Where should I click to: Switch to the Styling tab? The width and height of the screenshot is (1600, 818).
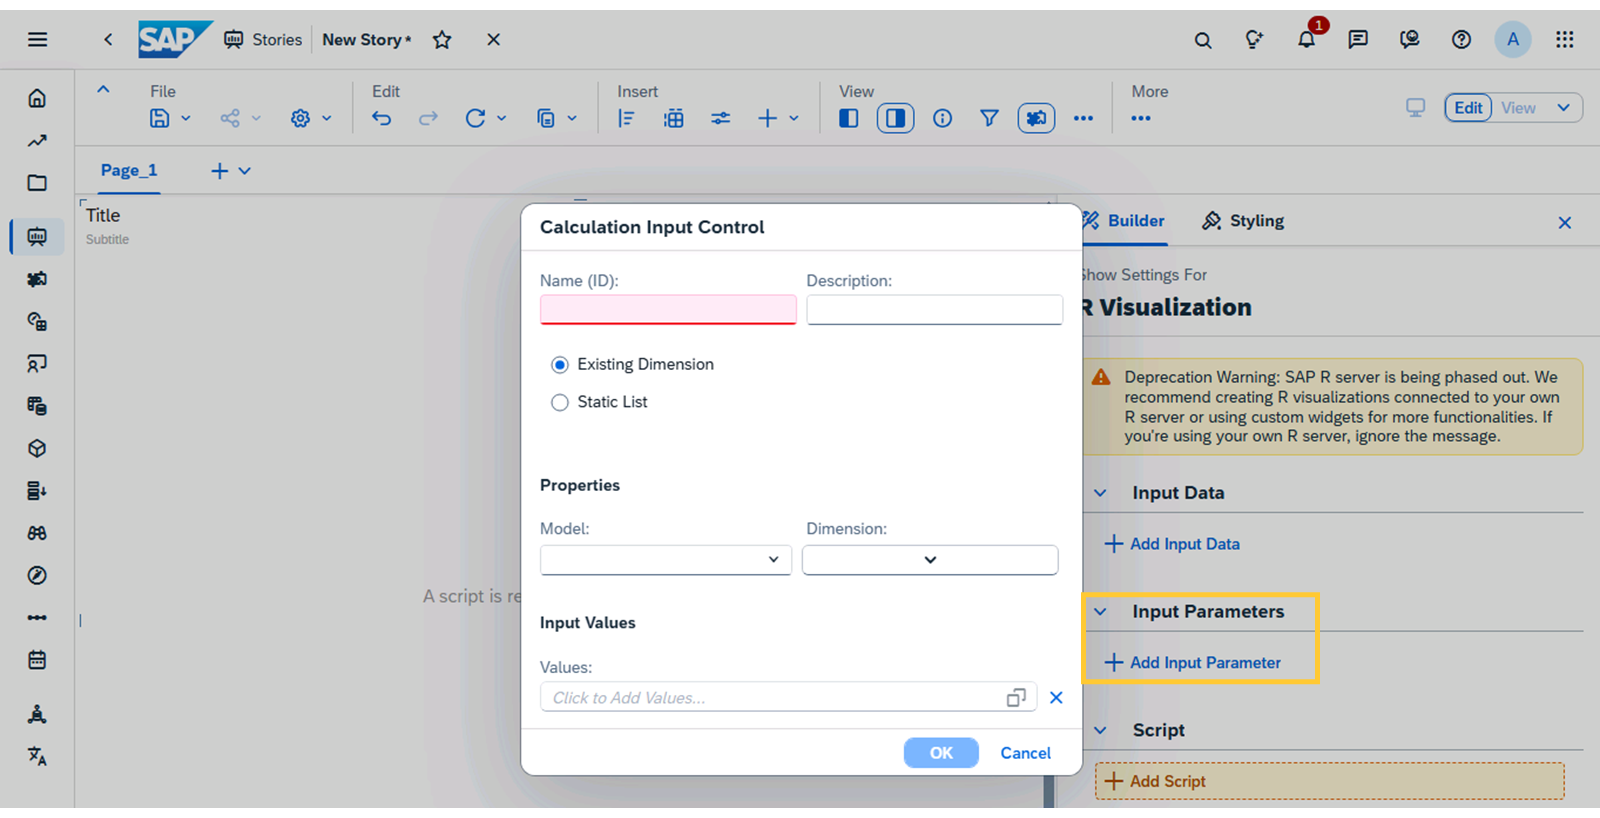(x=1243, y=221)
